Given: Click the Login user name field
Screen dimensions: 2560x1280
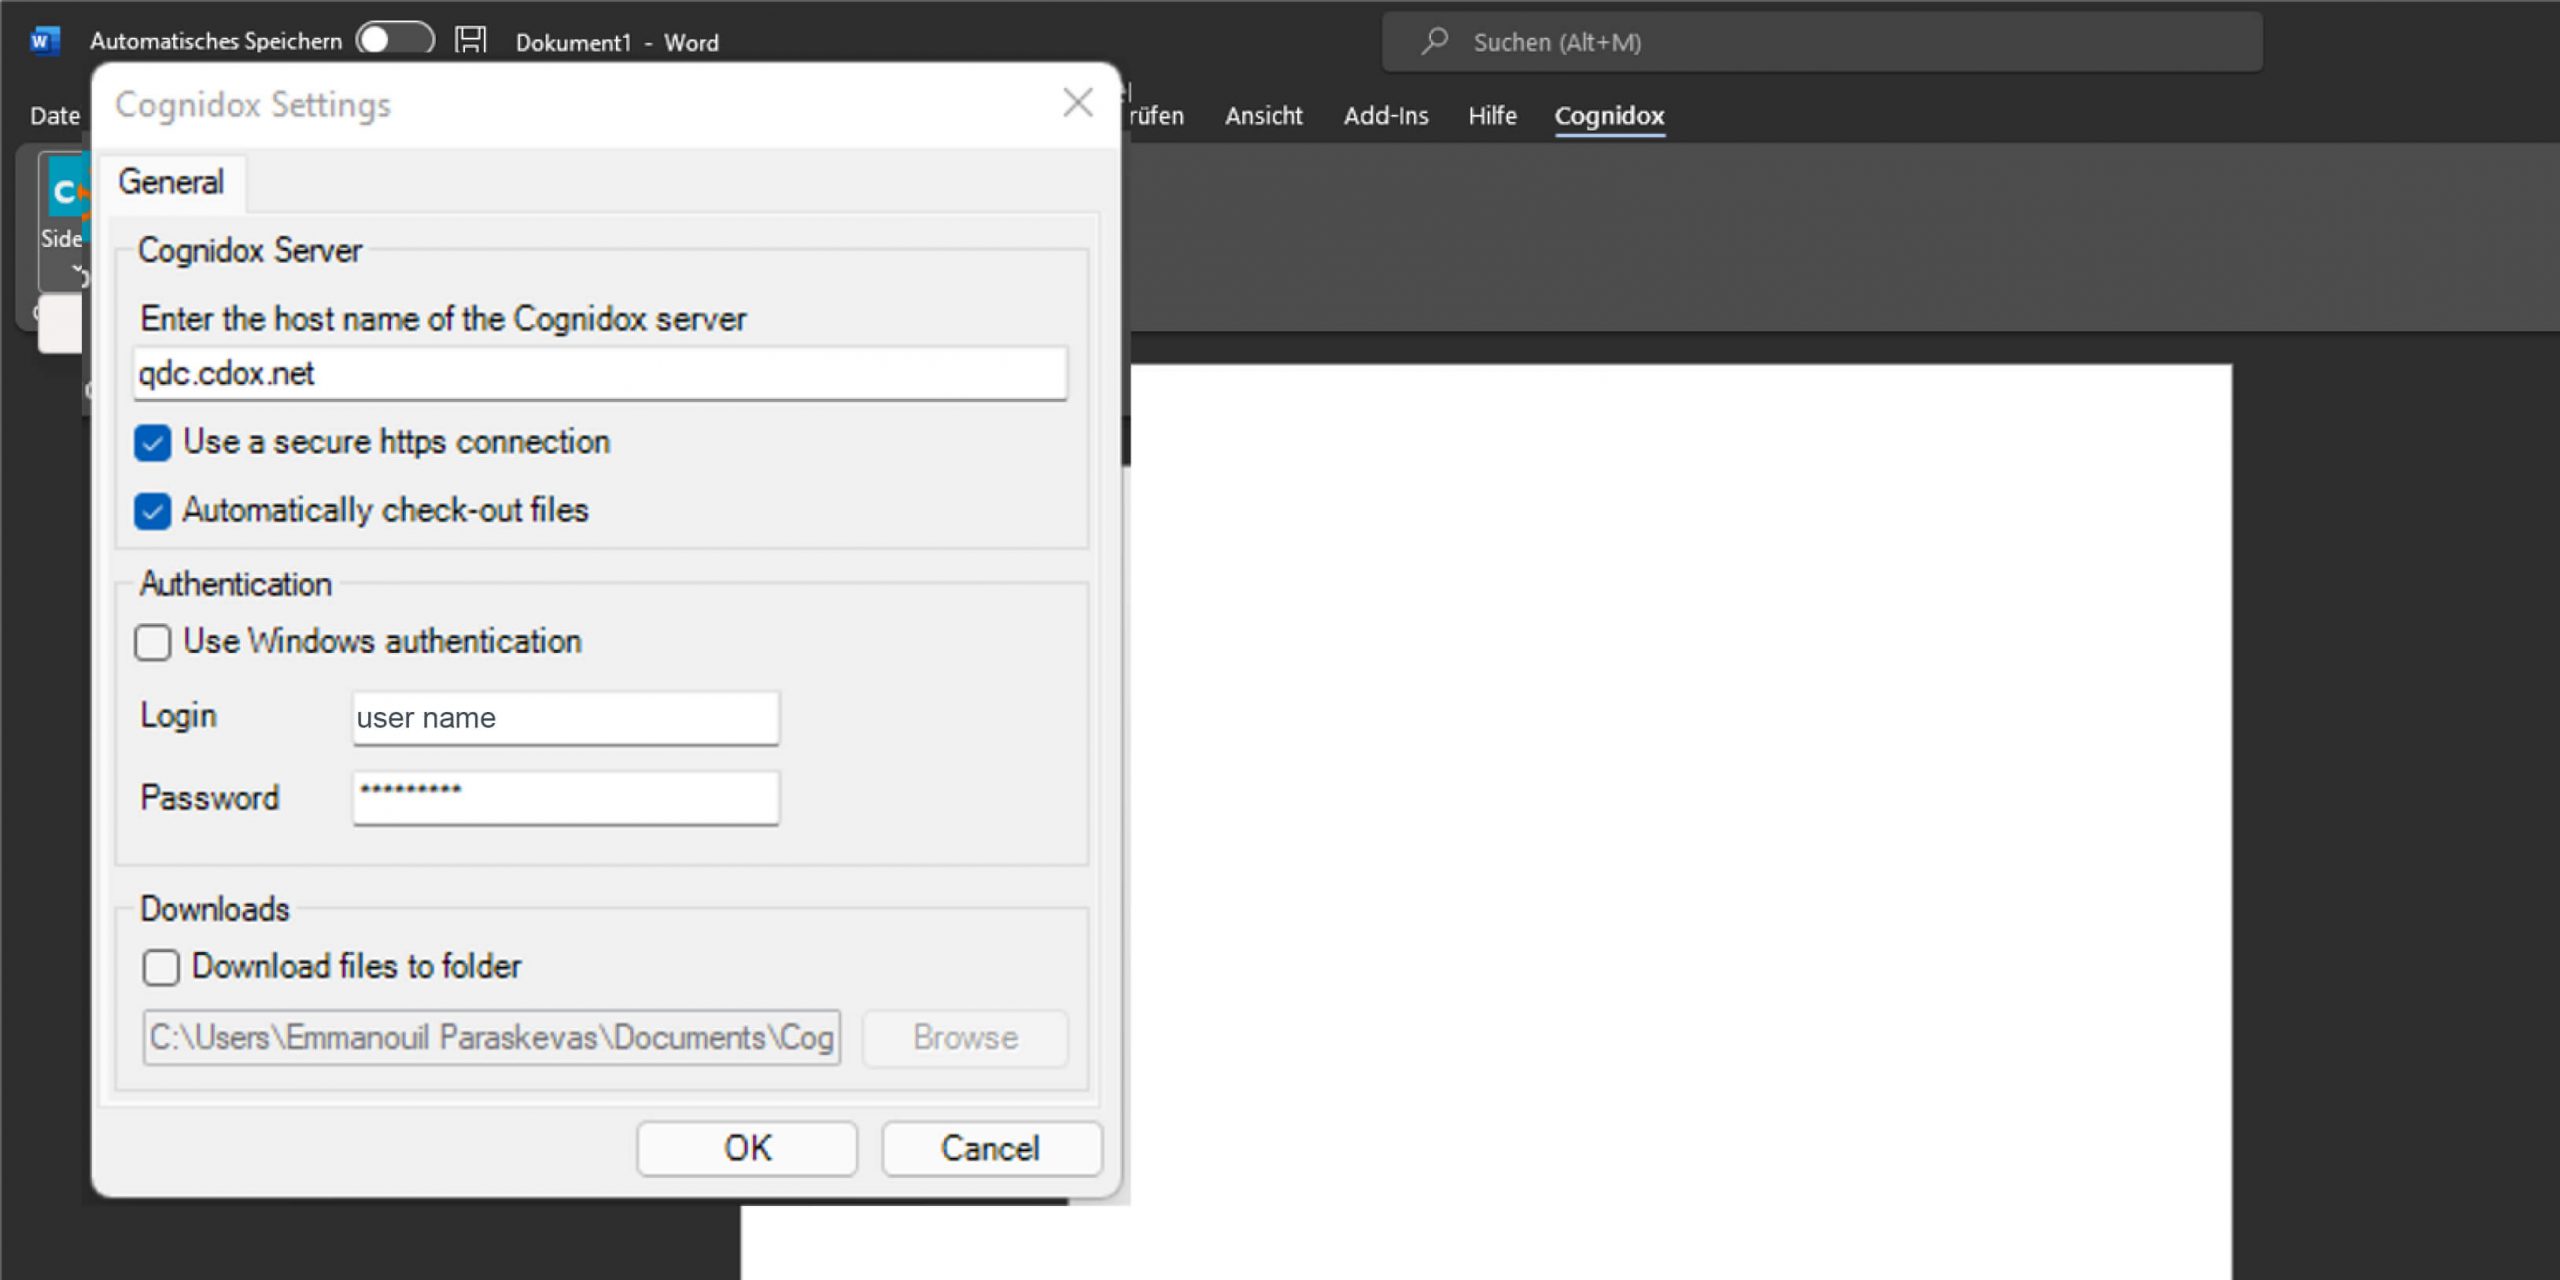Looking at the screenshot, I should click(x=565, y=718).
